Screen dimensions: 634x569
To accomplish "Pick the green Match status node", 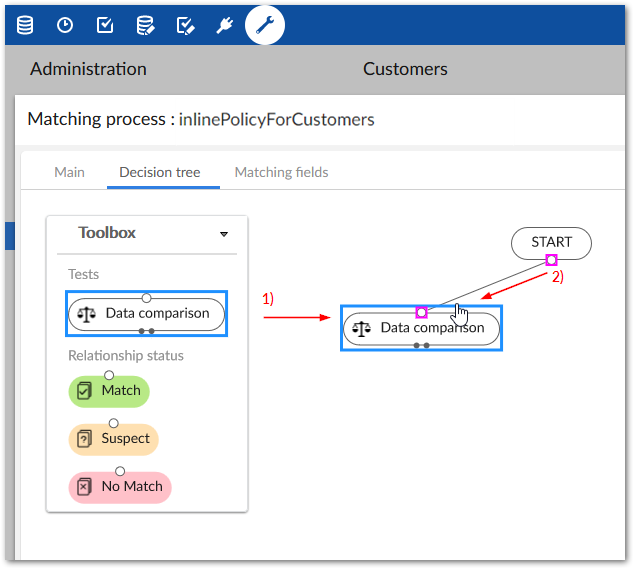I will point(109,391).
